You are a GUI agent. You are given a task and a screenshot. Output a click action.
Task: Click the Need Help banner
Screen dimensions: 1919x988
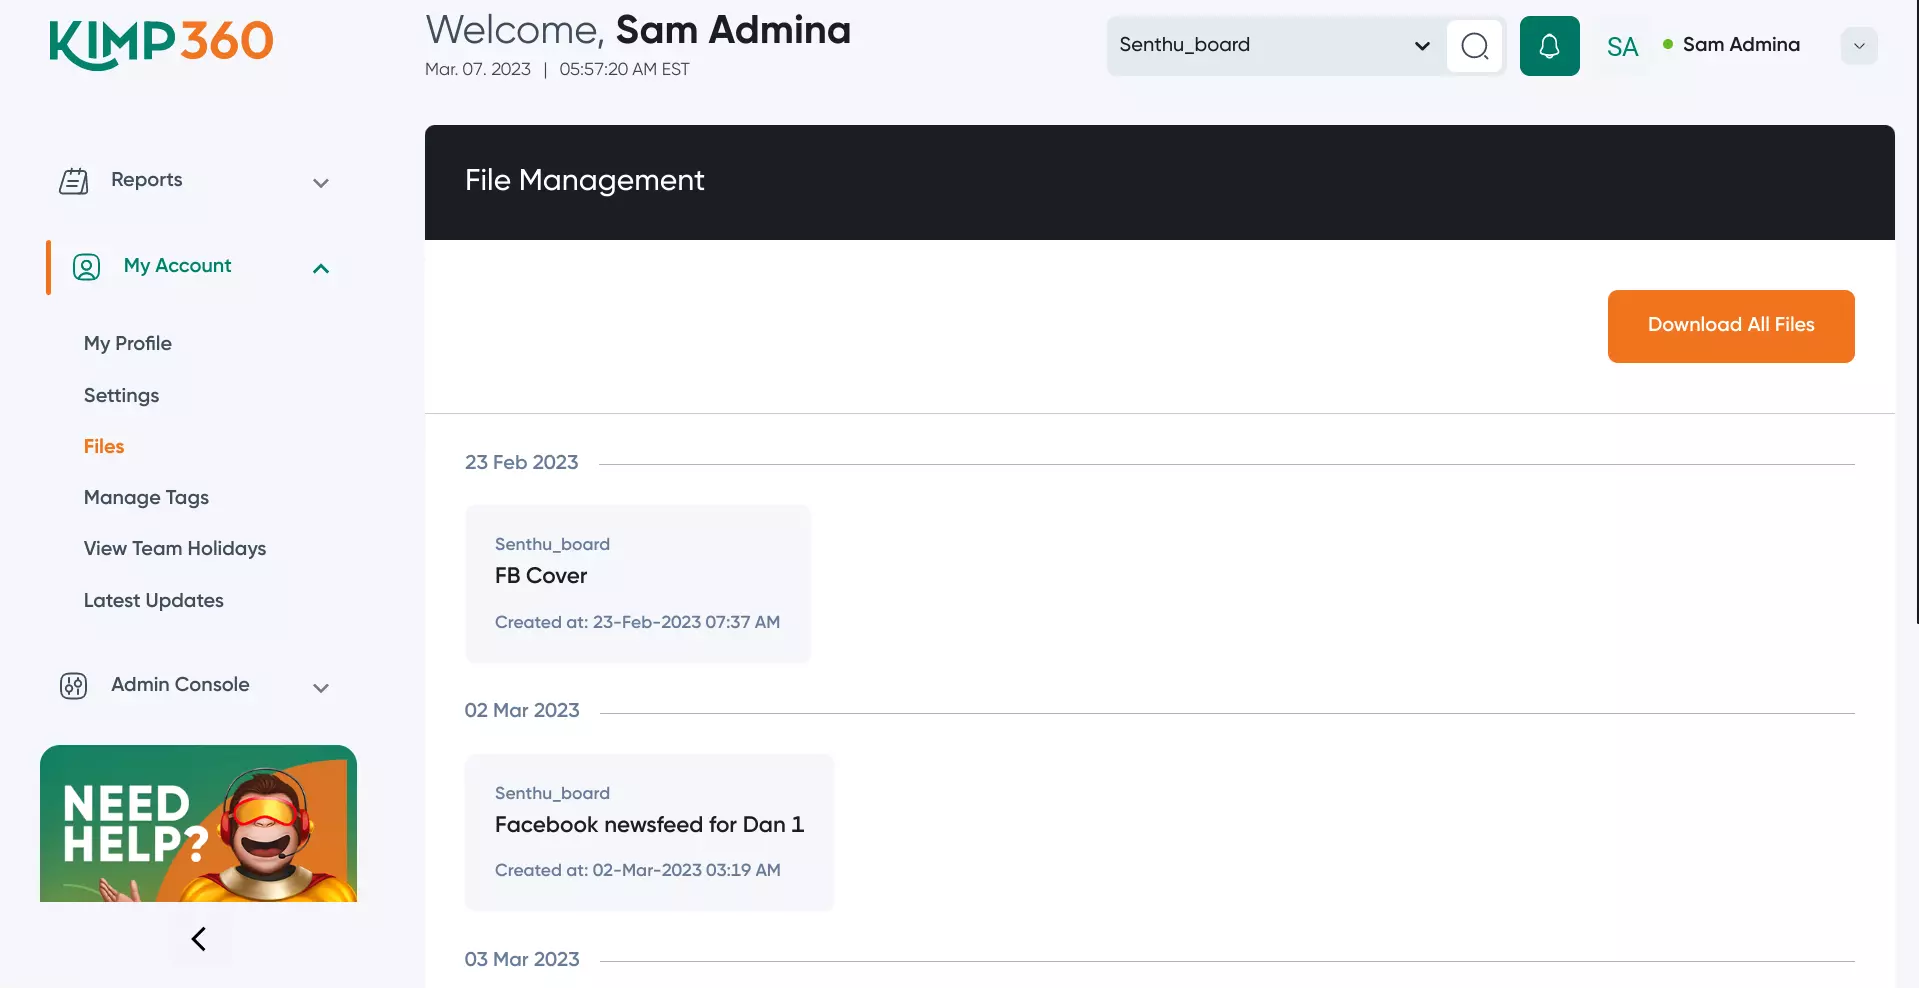pyautogui.click(x=198, y=823)
